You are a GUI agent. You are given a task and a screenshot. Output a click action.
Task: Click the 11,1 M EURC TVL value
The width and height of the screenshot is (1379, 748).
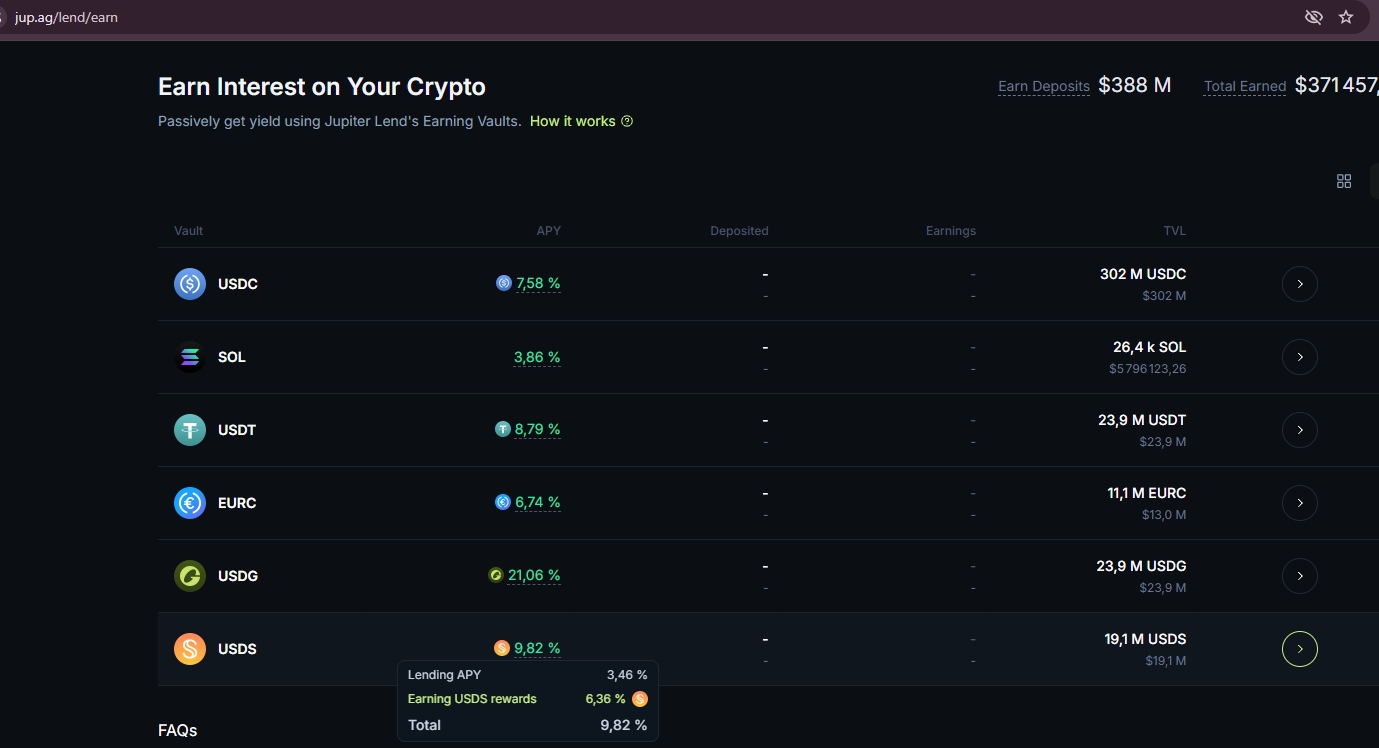[x=1146, y=493]
